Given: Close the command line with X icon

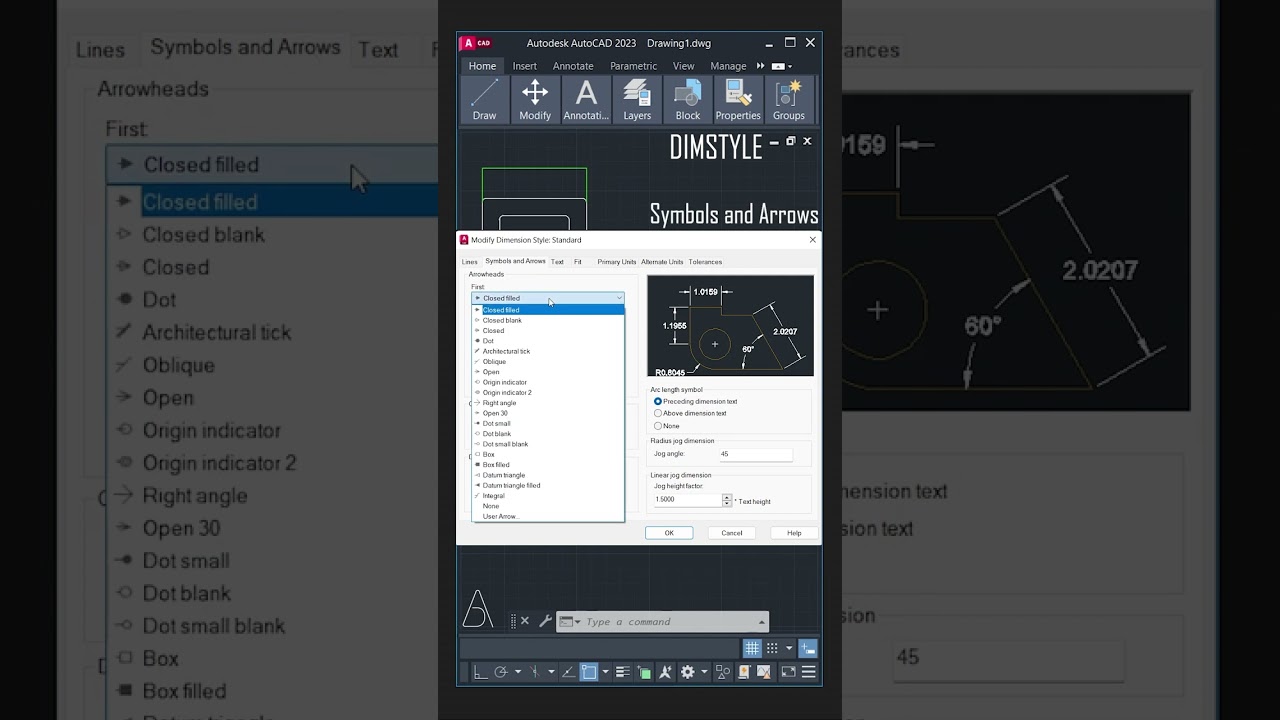Looking at the screenshot, I should [525, 621].
